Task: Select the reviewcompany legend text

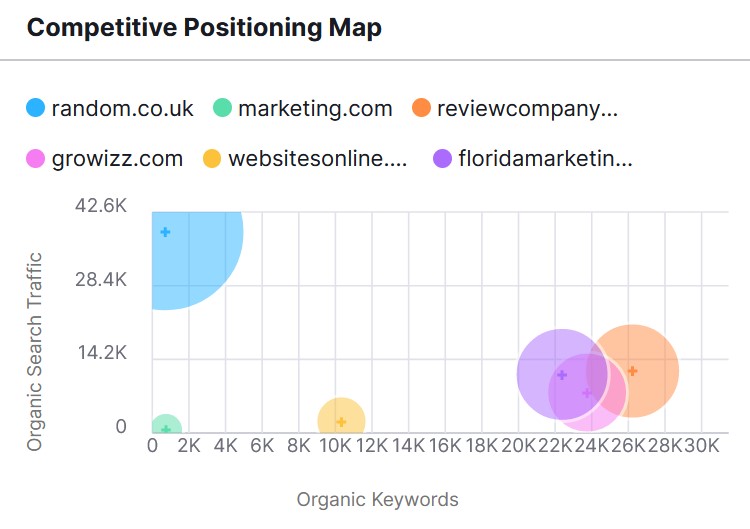Action: pyautogui.click(x=528, y=109)
